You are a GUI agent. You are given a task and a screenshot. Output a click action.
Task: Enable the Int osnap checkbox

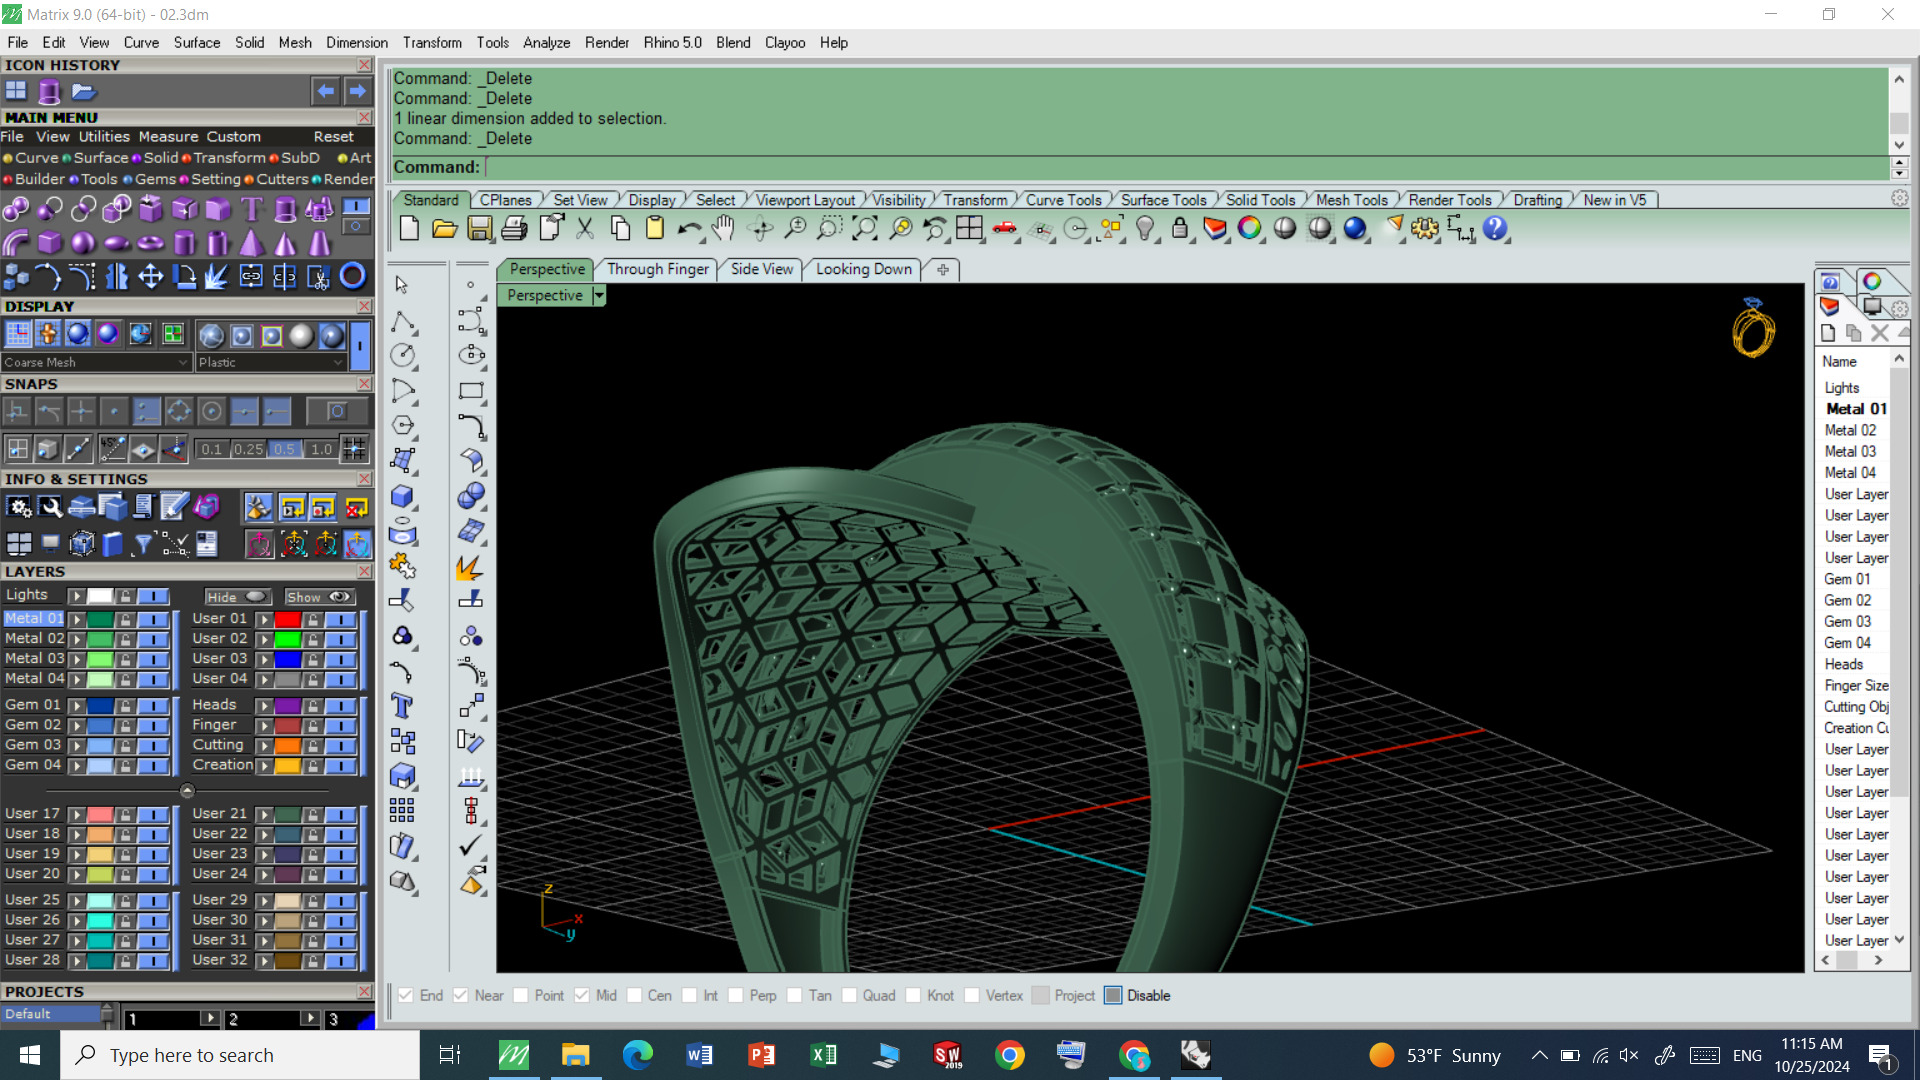pyautogui.click(x=689, y=996)
